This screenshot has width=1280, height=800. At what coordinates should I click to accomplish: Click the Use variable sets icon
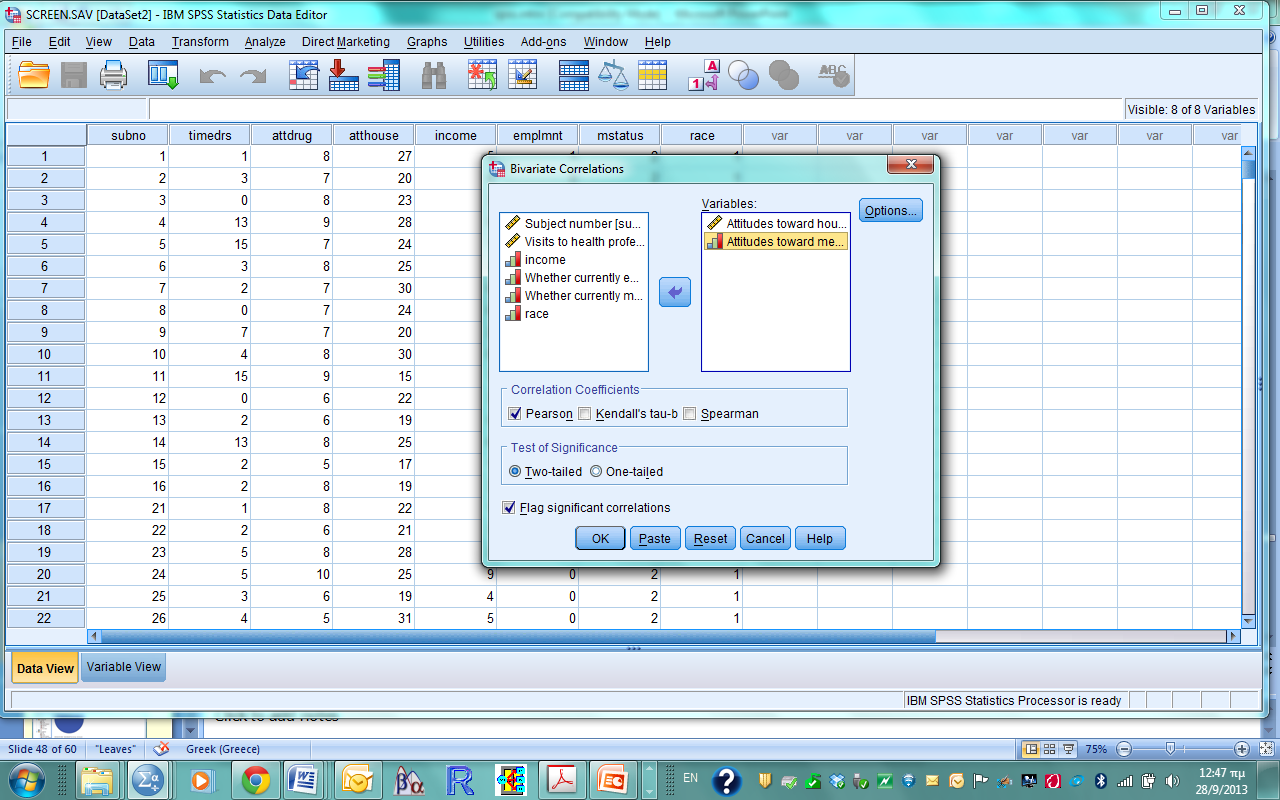tap(743, 75)
